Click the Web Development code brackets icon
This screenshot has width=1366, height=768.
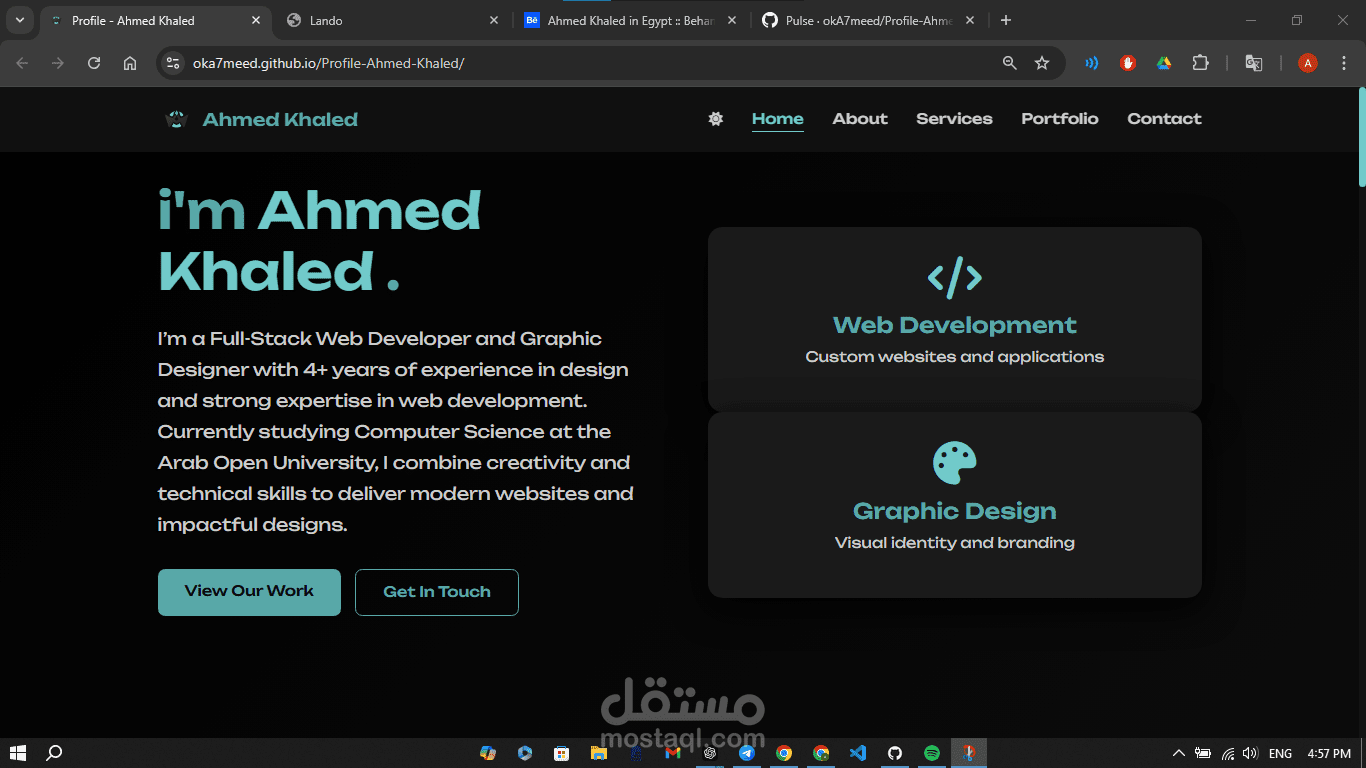coord(955,277)
